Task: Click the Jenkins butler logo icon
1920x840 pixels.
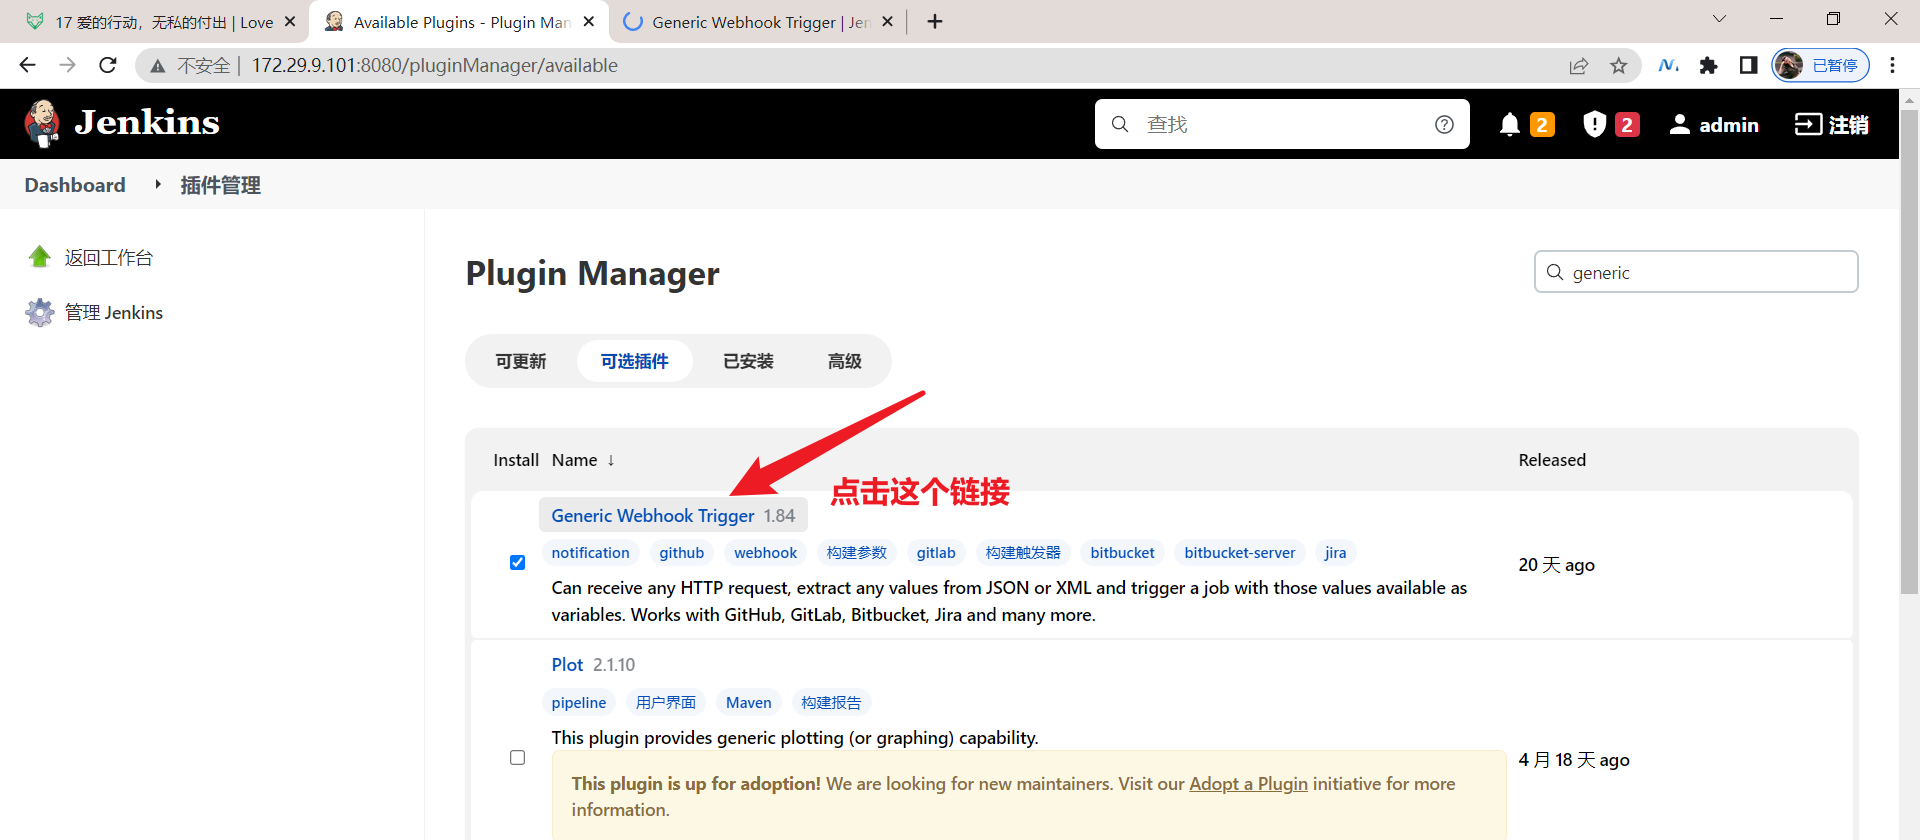Action: [42, 124]
